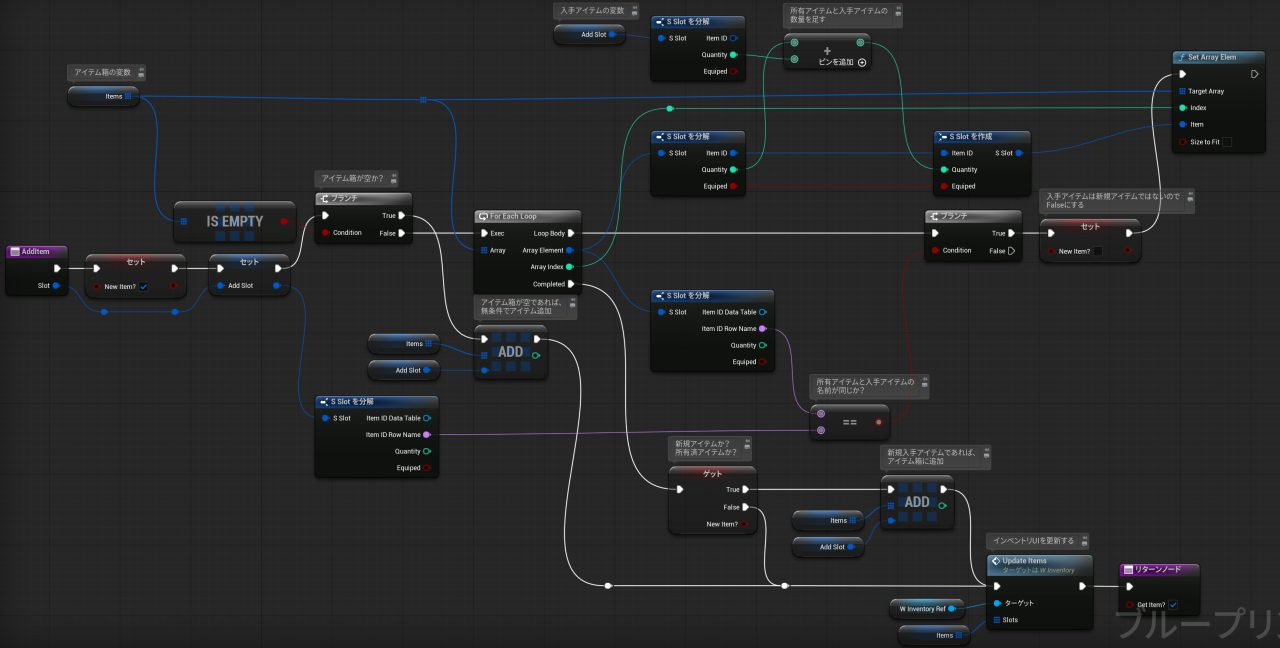Click the Array Index pin on For Each Loop

(x=570, y=267)
